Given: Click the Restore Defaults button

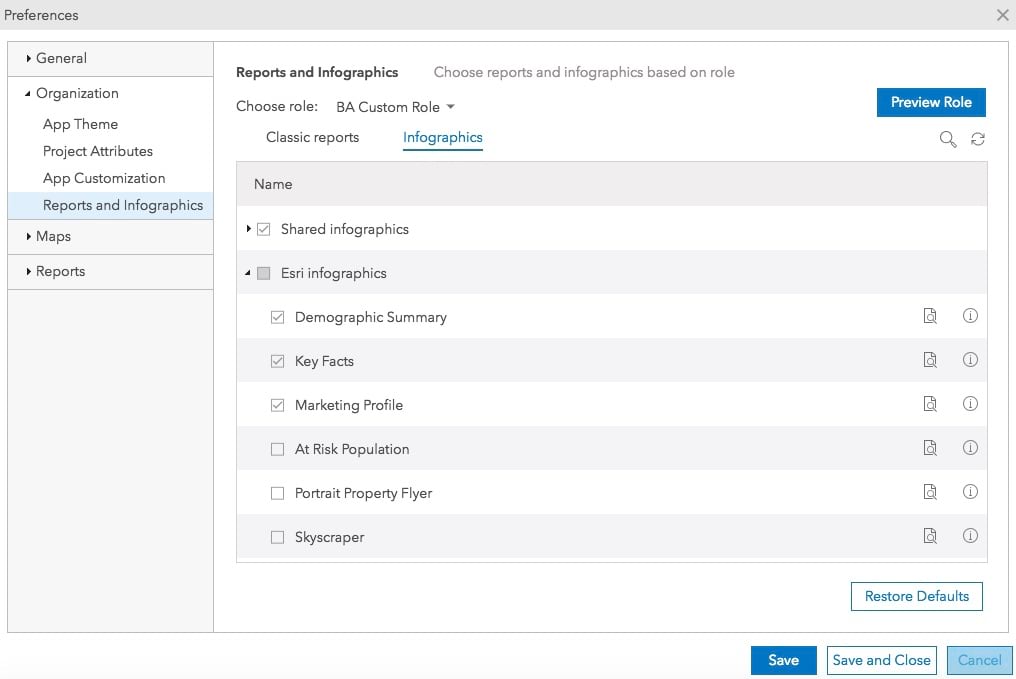Looking at the screenshot, I should (916, 596).
